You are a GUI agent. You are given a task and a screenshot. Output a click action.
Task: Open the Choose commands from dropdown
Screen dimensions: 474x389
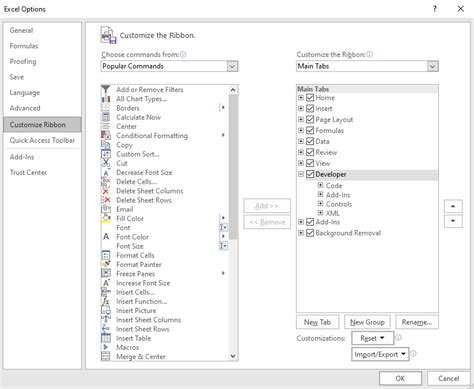232,66
